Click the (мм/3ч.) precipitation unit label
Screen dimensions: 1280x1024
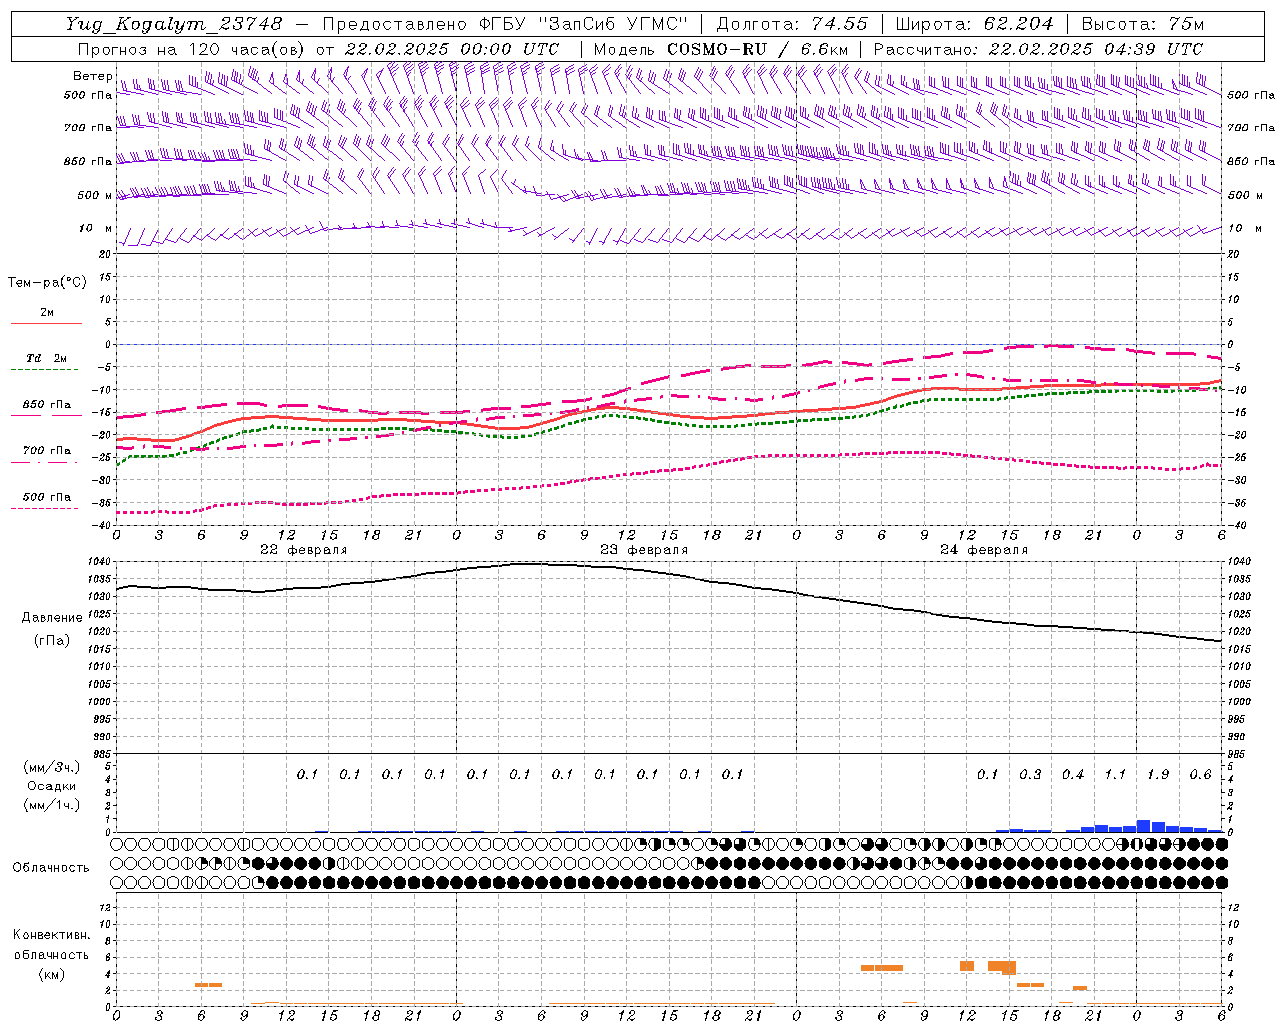click(x=52, y=767)
